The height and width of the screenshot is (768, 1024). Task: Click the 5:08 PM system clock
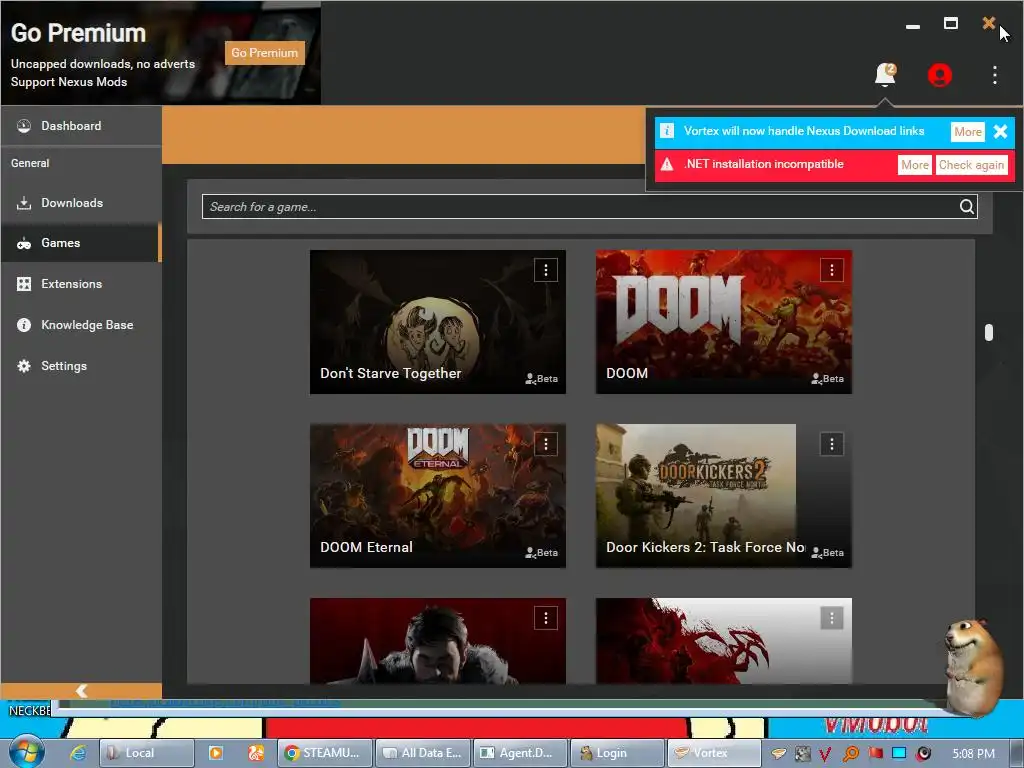pyautogui.click(x=973, y=754)
